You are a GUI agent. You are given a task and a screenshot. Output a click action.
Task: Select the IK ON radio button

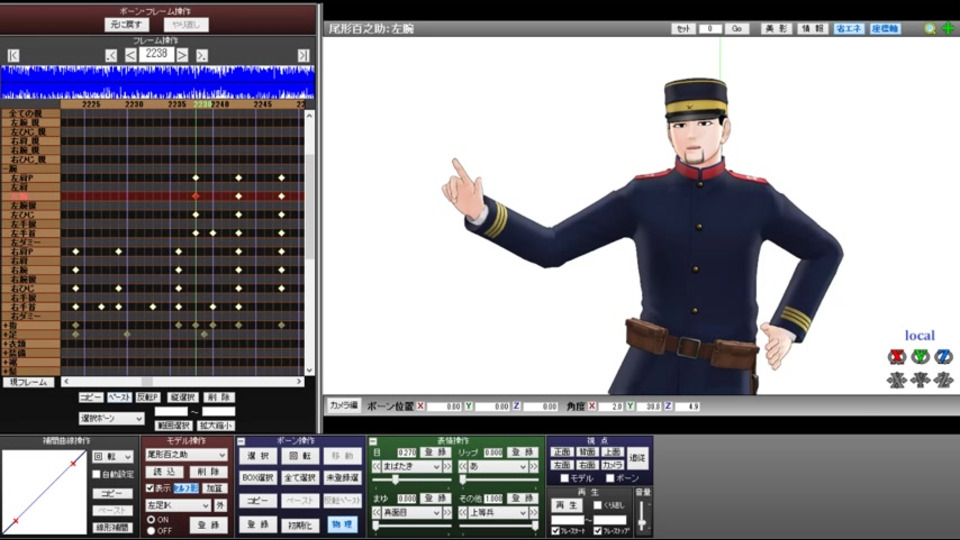(x=151, y=519)
